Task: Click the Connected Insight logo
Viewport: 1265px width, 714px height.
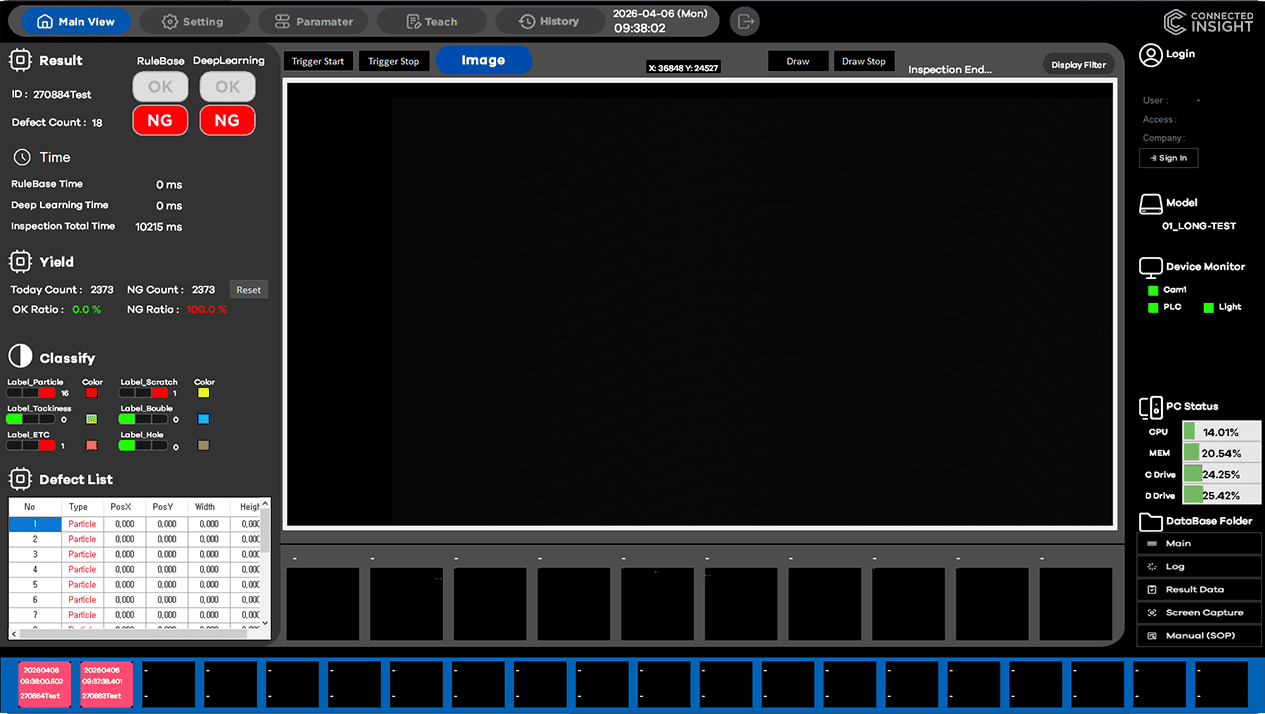Action: click(1209, 21)
